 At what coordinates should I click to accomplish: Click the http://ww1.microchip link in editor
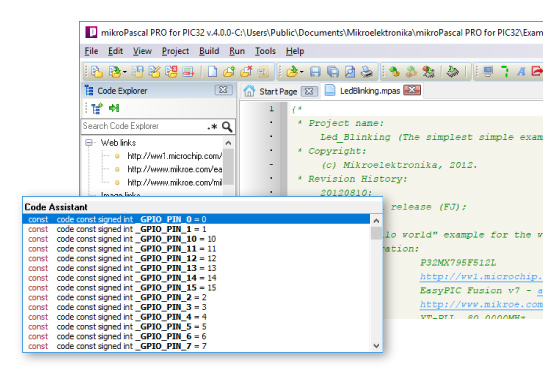coord(481,276)
